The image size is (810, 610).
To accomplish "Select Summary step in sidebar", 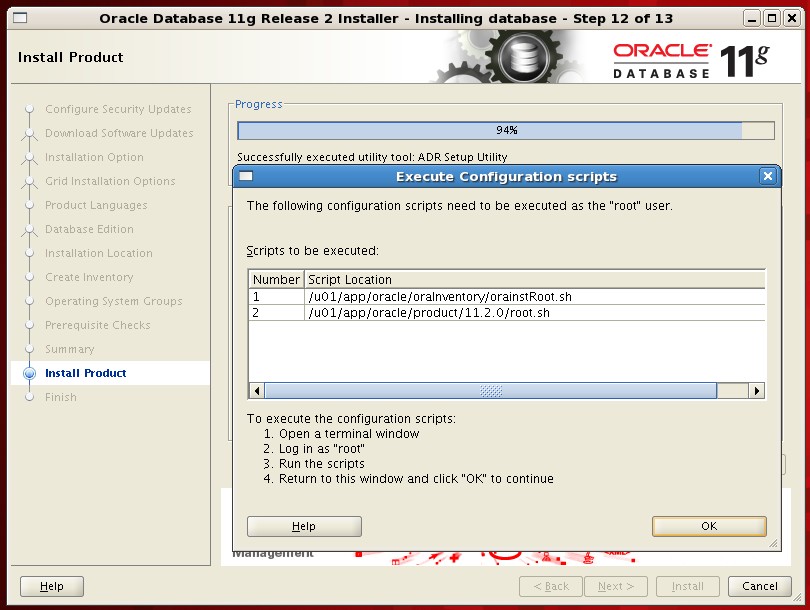I will (70, 349).
